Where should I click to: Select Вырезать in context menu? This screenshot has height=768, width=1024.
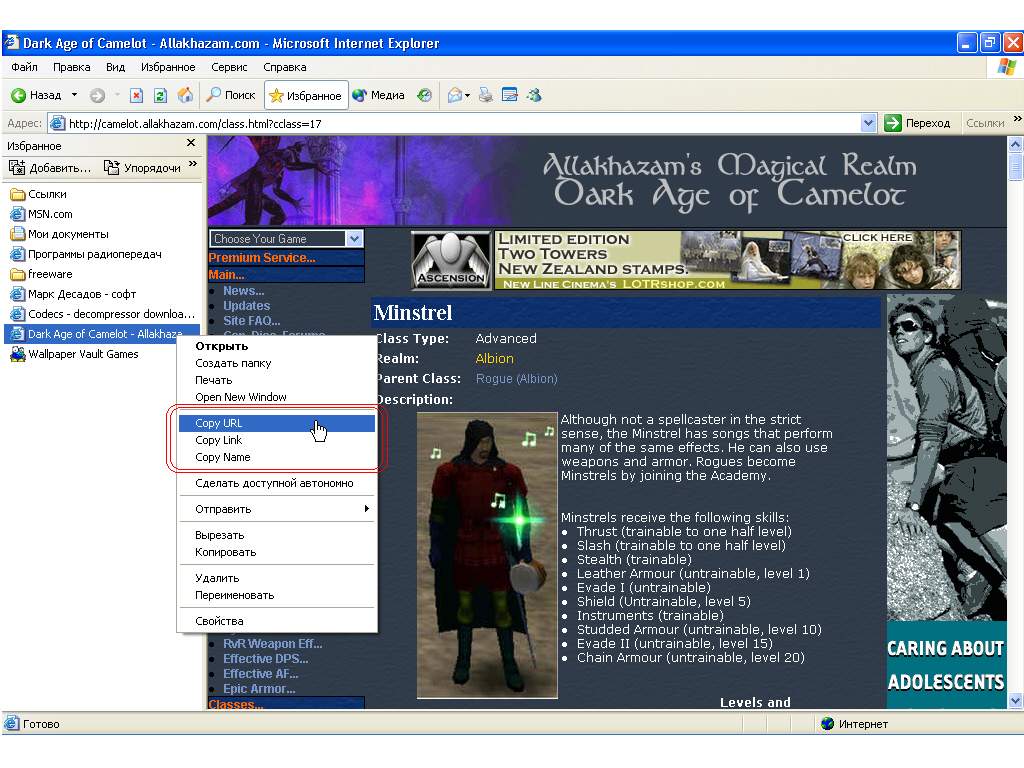277,535
